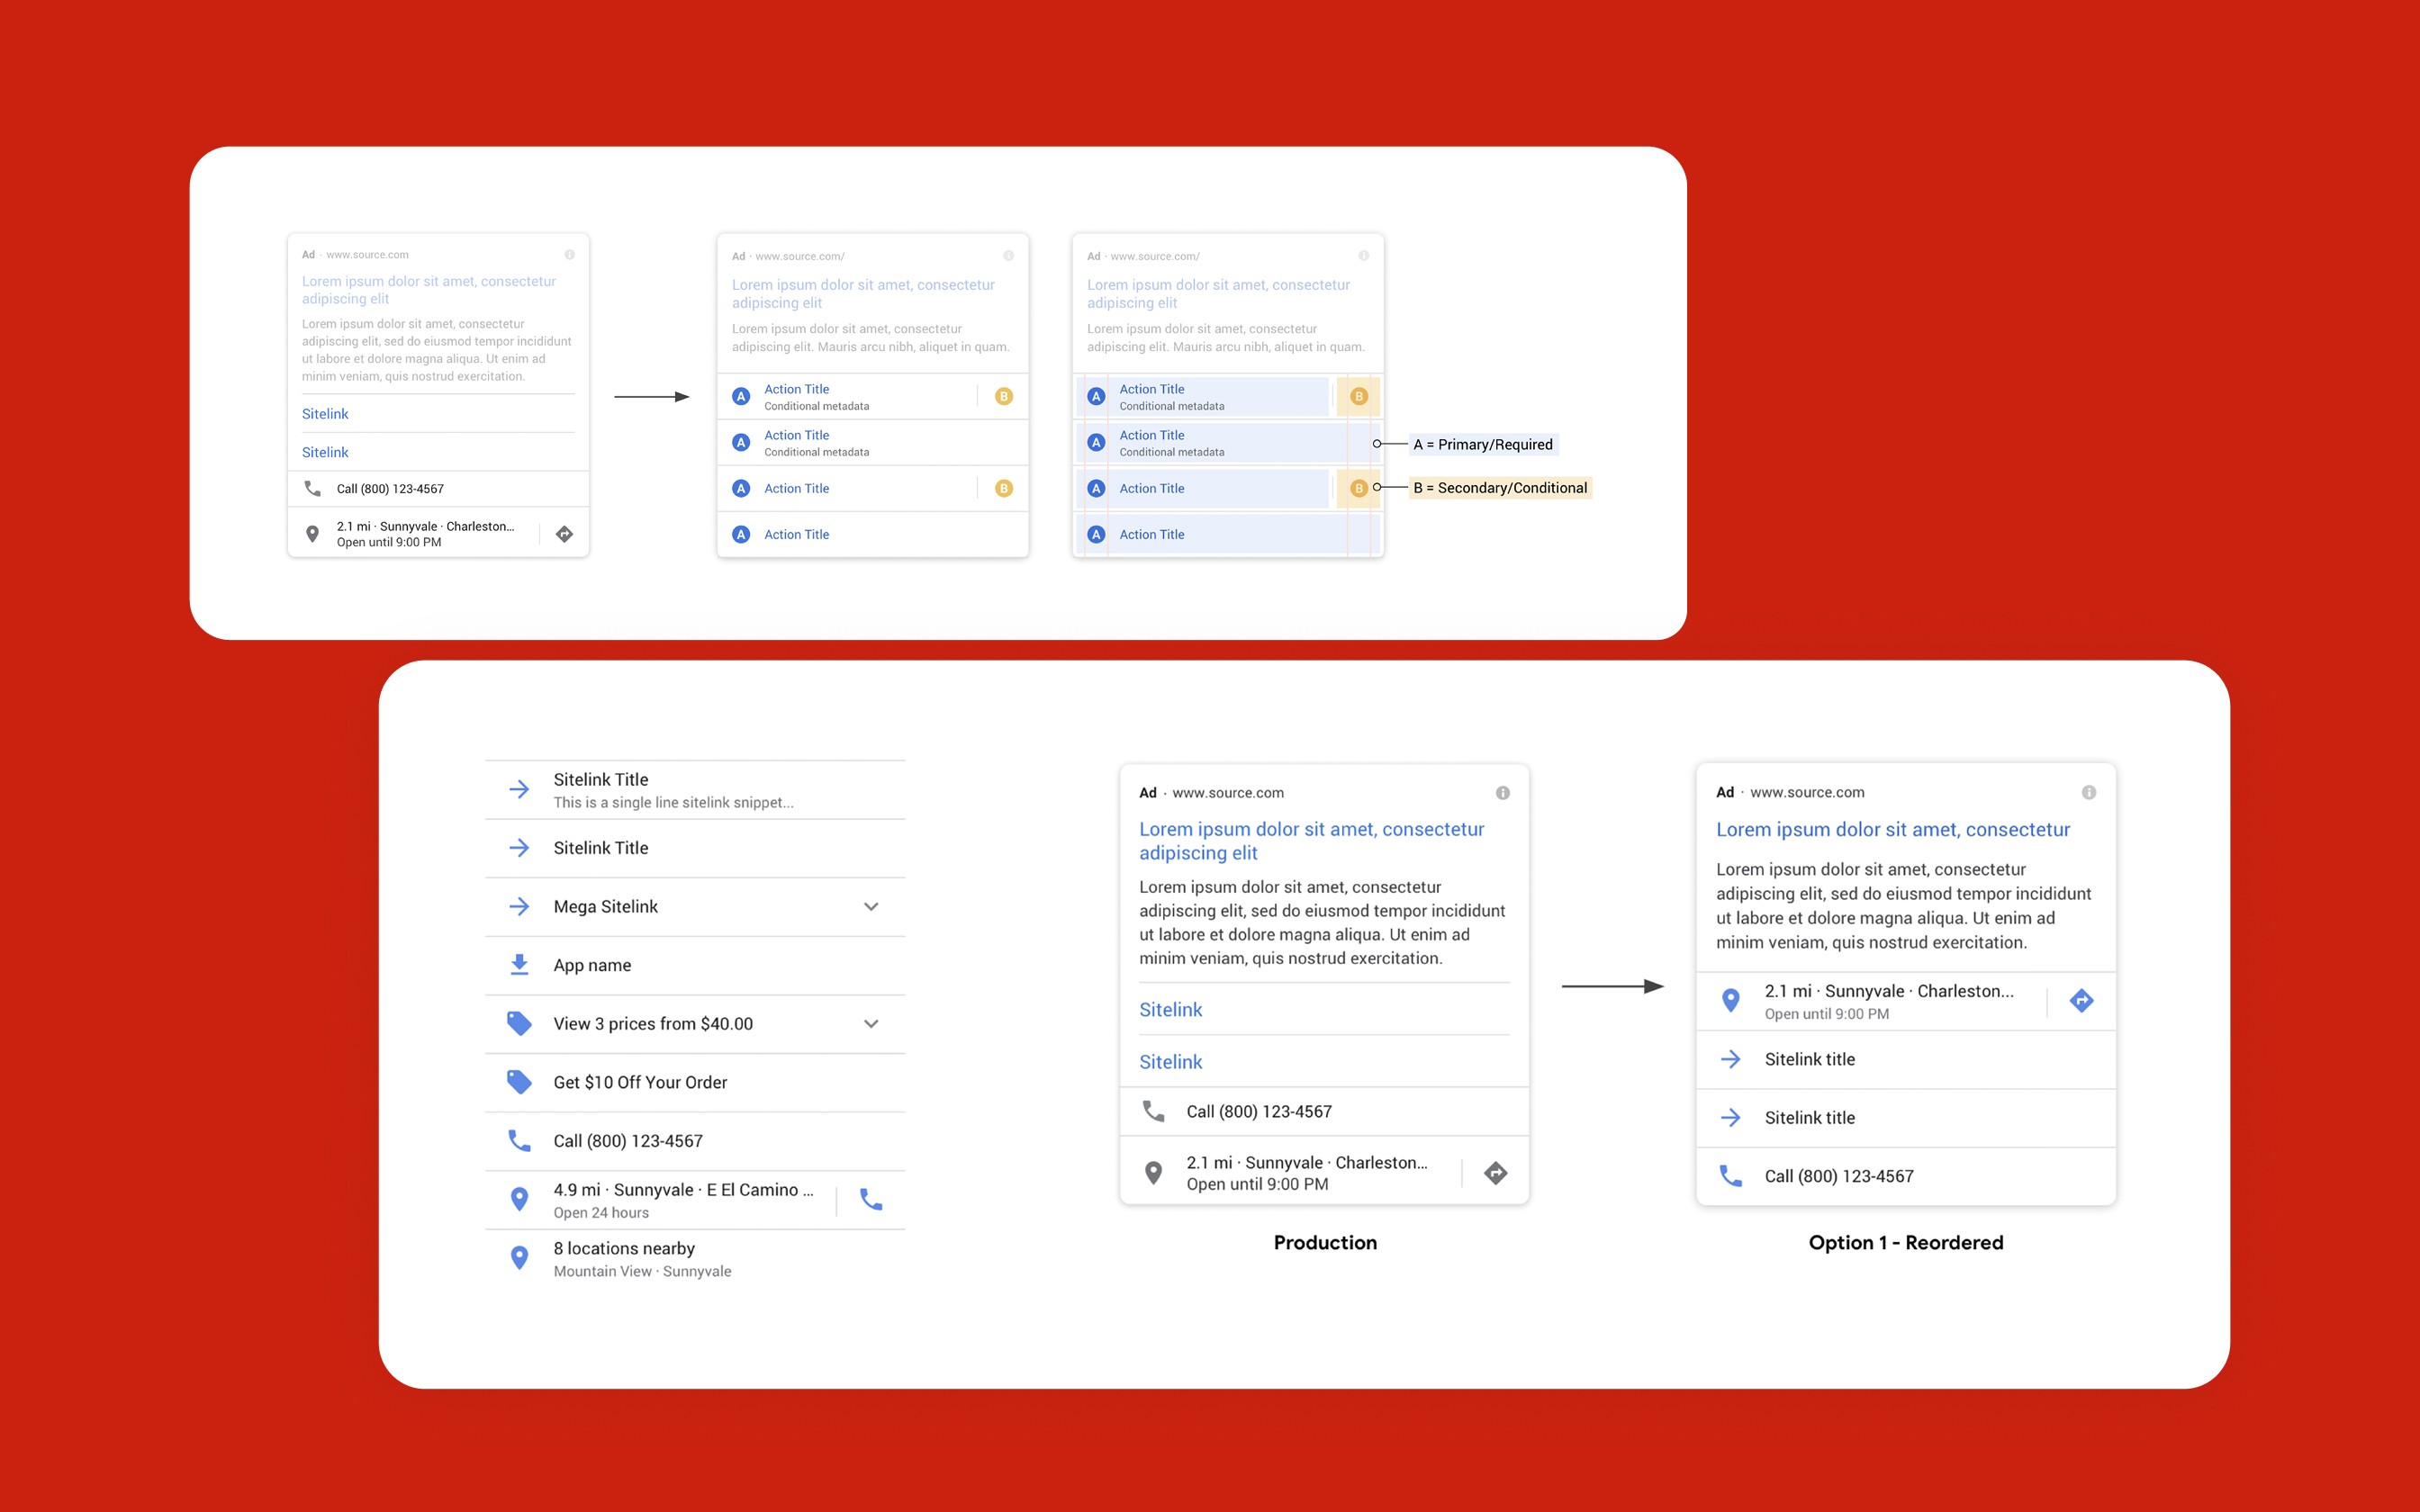Image resolution: width=2420 pixels, height=1512 pixels.
Task: Click location pin beside 8 locations nearby
Action: click(519, 1258)
